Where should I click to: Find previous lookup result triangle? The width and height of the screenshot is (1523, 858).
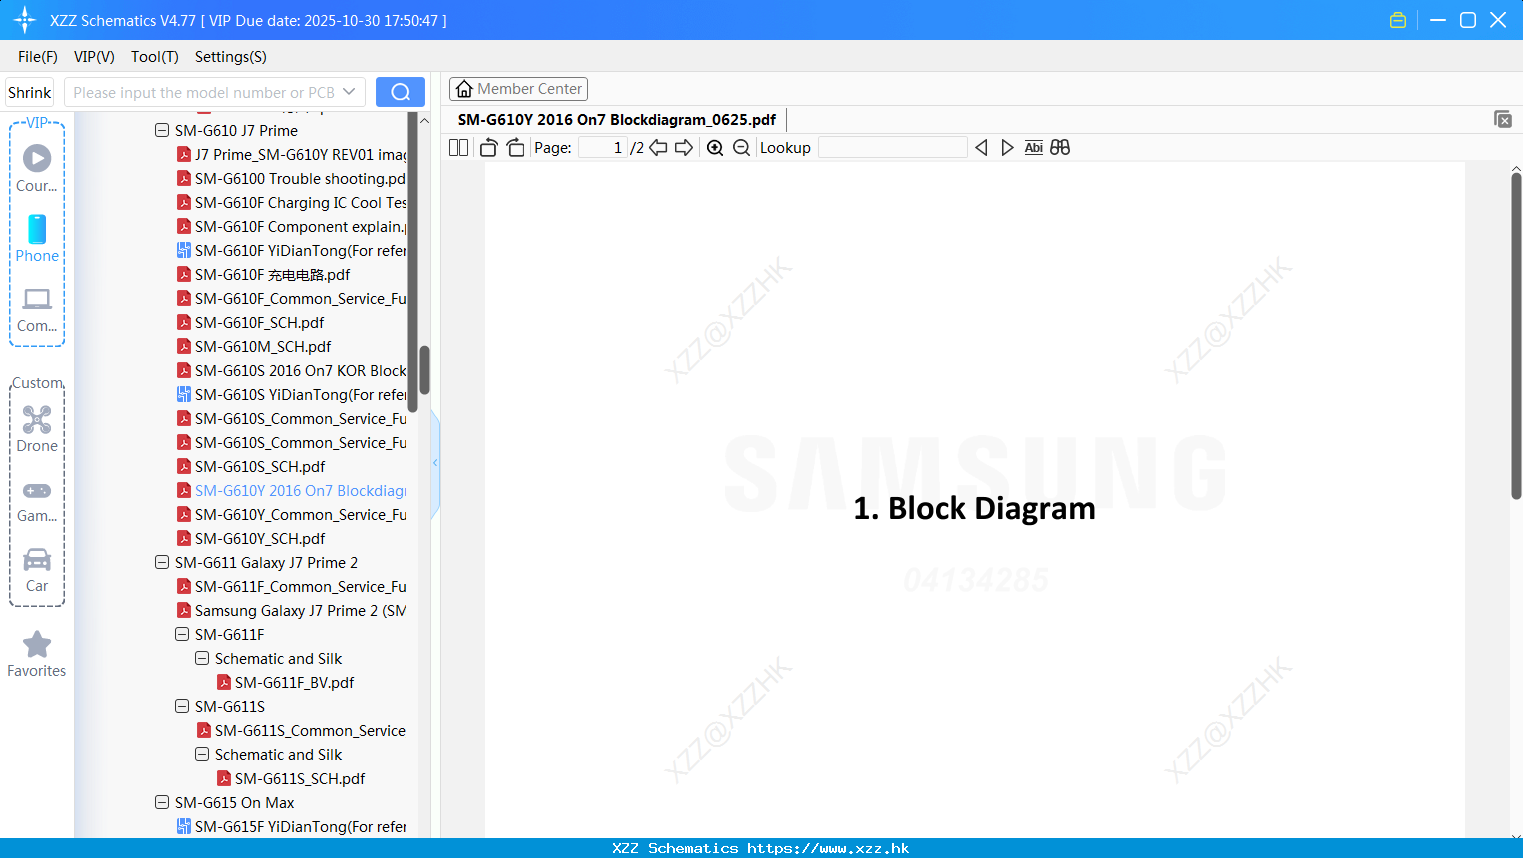[981, 148]
